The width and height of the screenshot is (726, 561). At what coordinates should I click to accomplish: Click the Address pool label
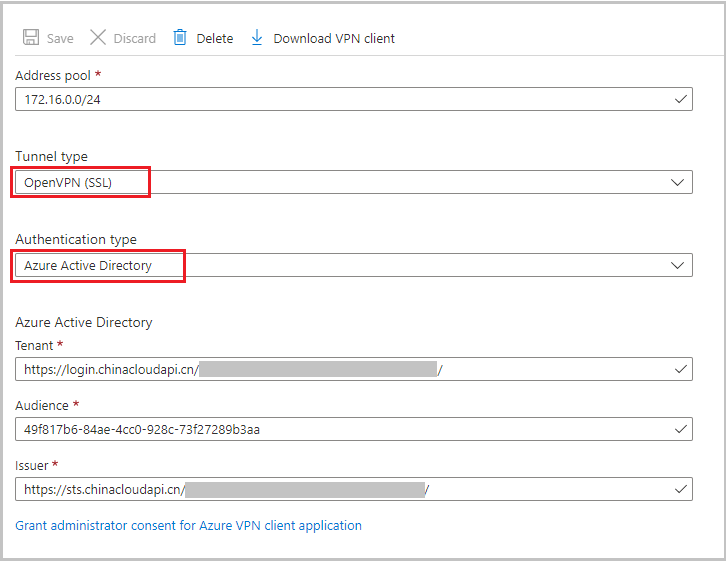pos(53,75)
